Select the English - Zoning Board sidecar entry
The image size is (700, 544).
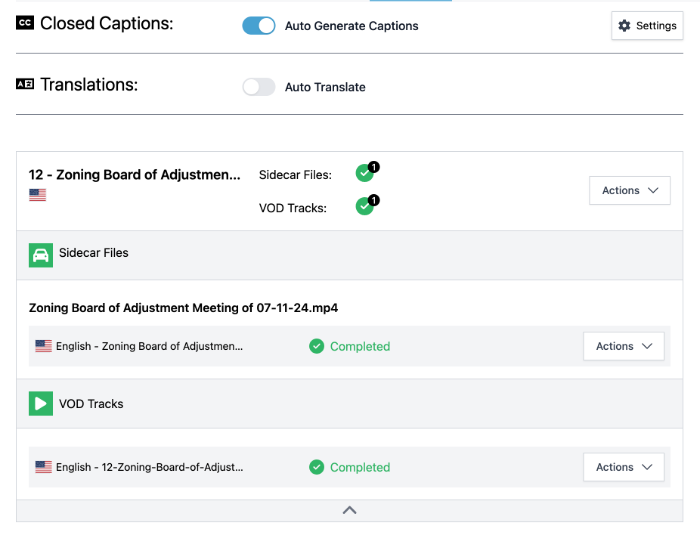point(149,346)
